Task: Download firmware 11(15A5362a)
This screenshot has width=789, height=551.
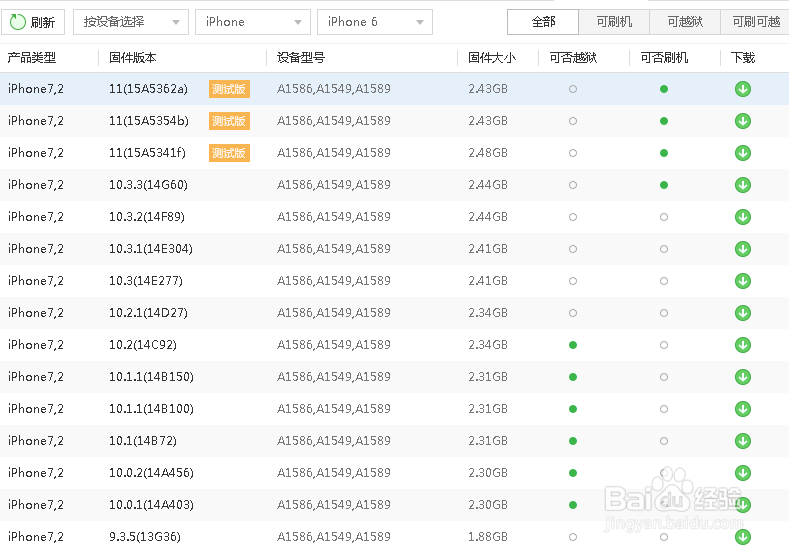Action: point(743,89)
